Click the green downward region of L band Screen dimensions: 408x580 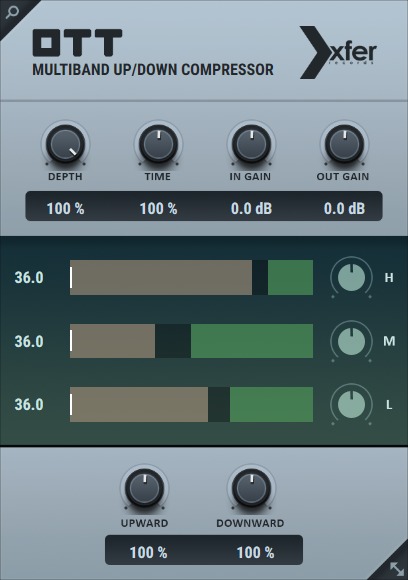coord(271,404)
